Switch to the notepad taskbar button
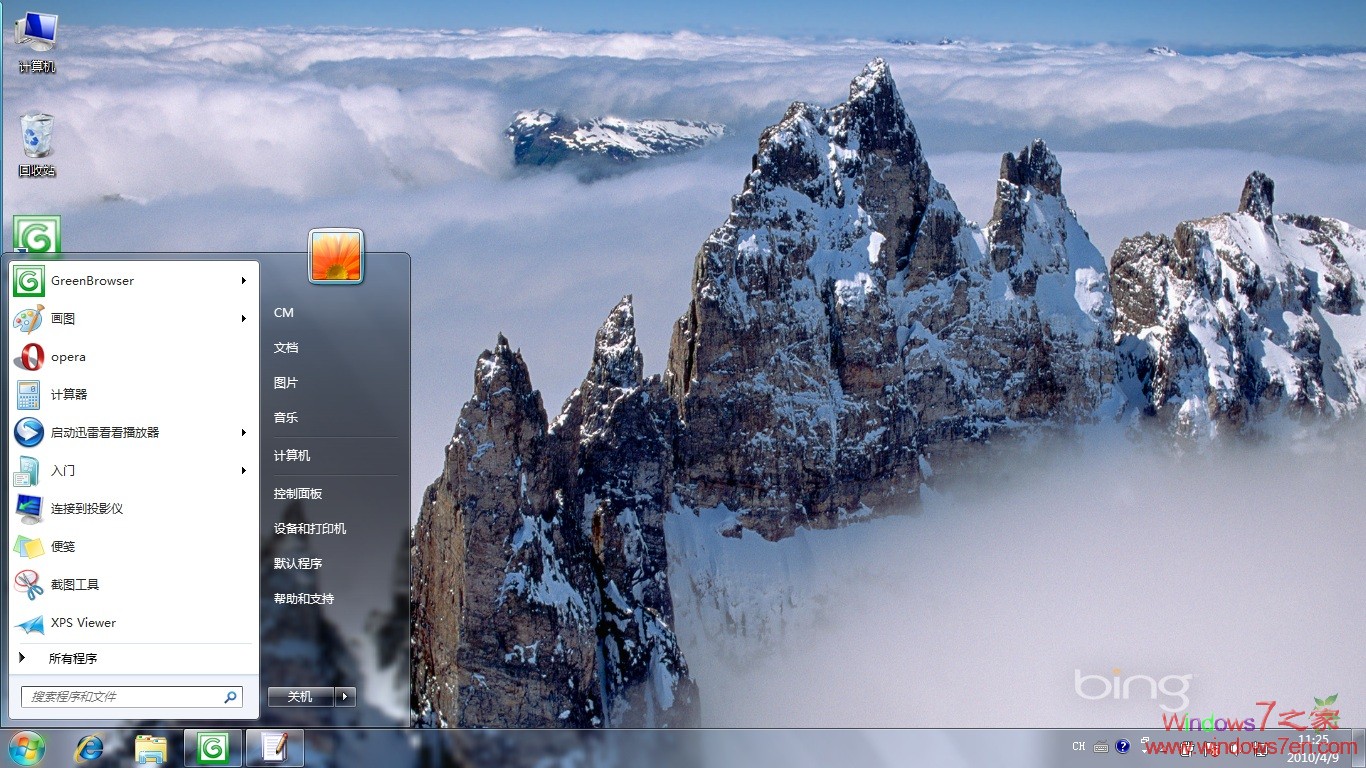The image size is (1366, 768). pyautogui.click(x=274, y=748)
